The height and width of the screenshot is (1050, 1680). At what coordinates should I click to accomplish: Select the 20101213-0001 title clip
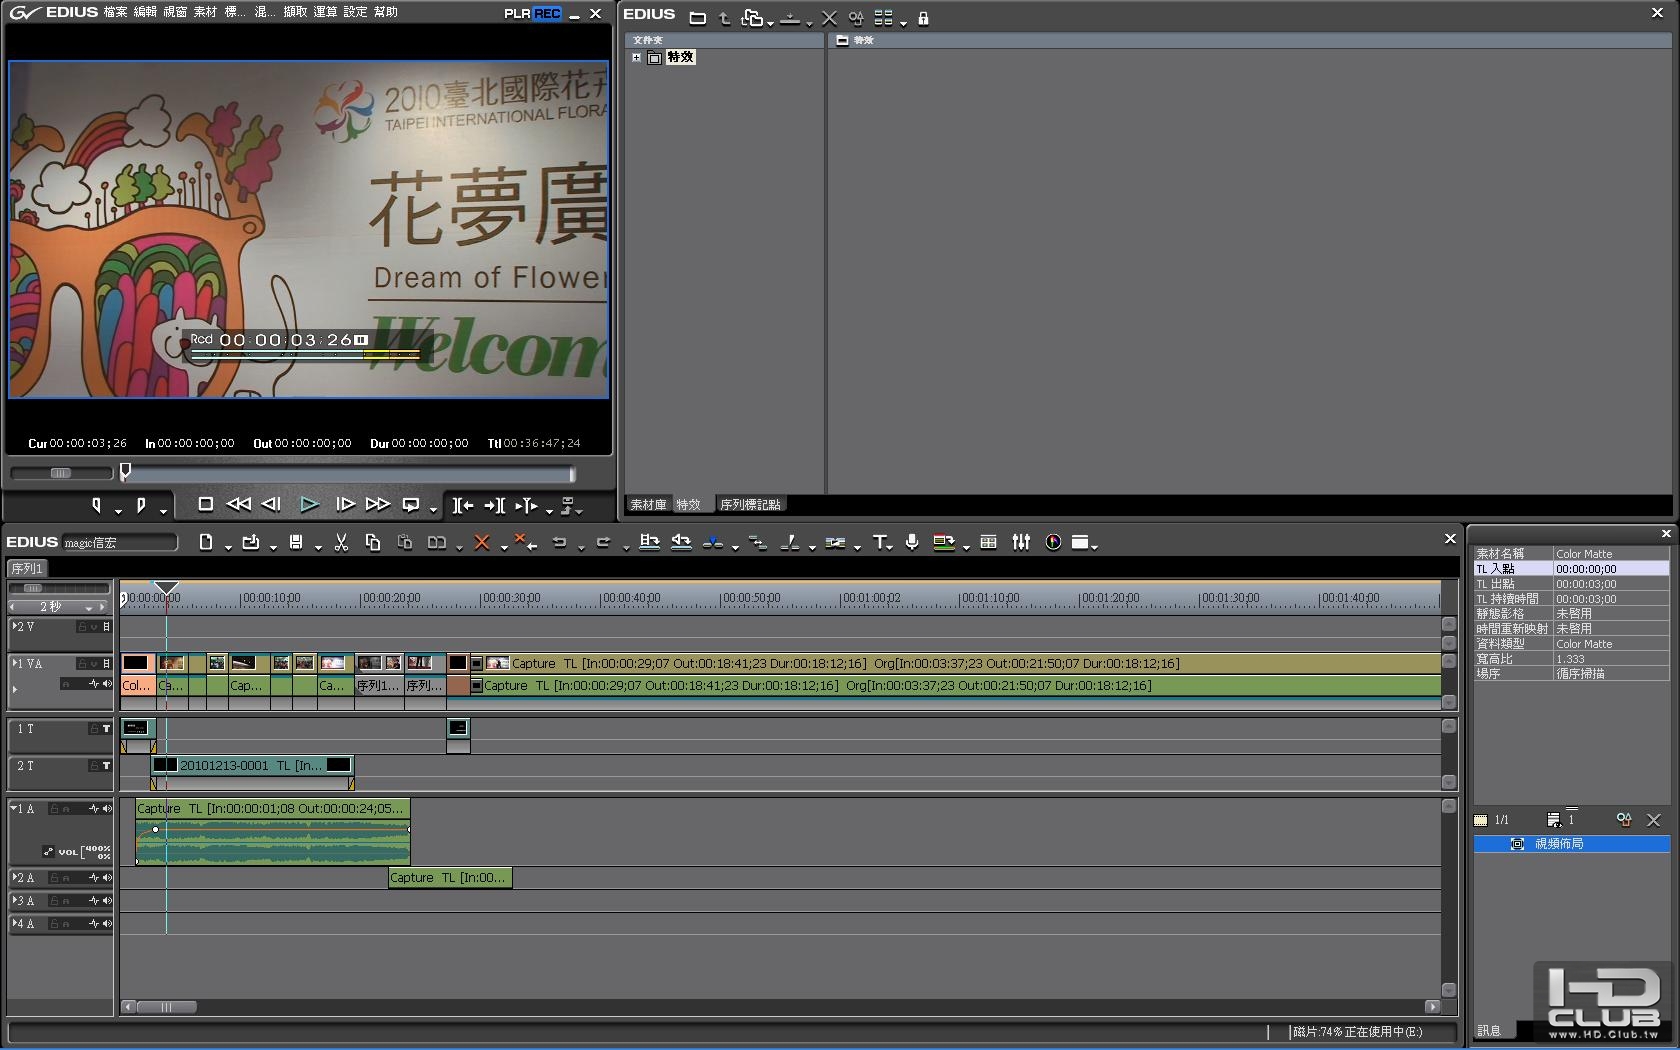[252, 766]
